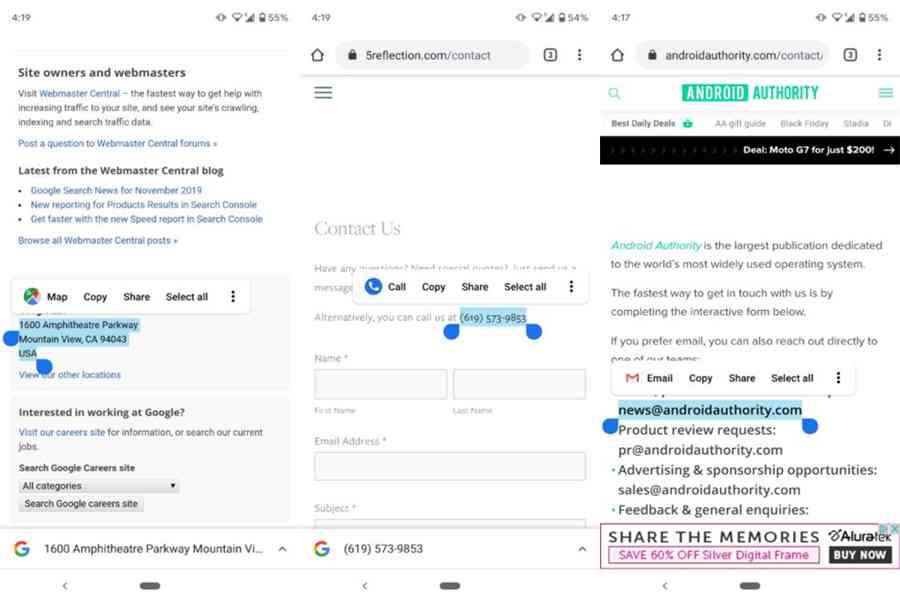This screenshot has width=900, height=603.
Task: Open Android Authority's green hamburger menu
Action: pos(886,93)
